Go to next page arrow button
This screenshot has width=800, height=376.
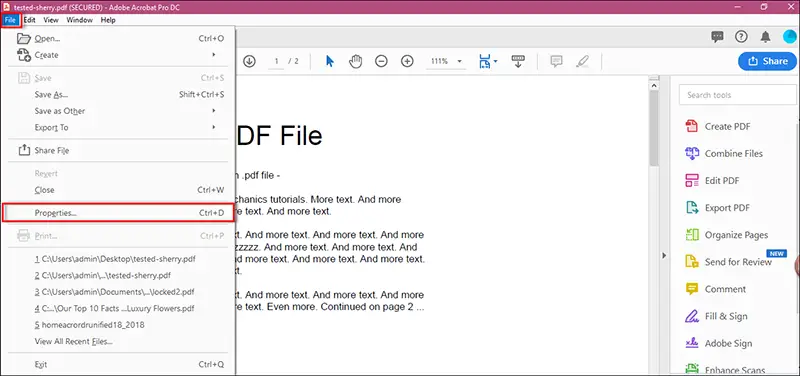coord(249,61)
